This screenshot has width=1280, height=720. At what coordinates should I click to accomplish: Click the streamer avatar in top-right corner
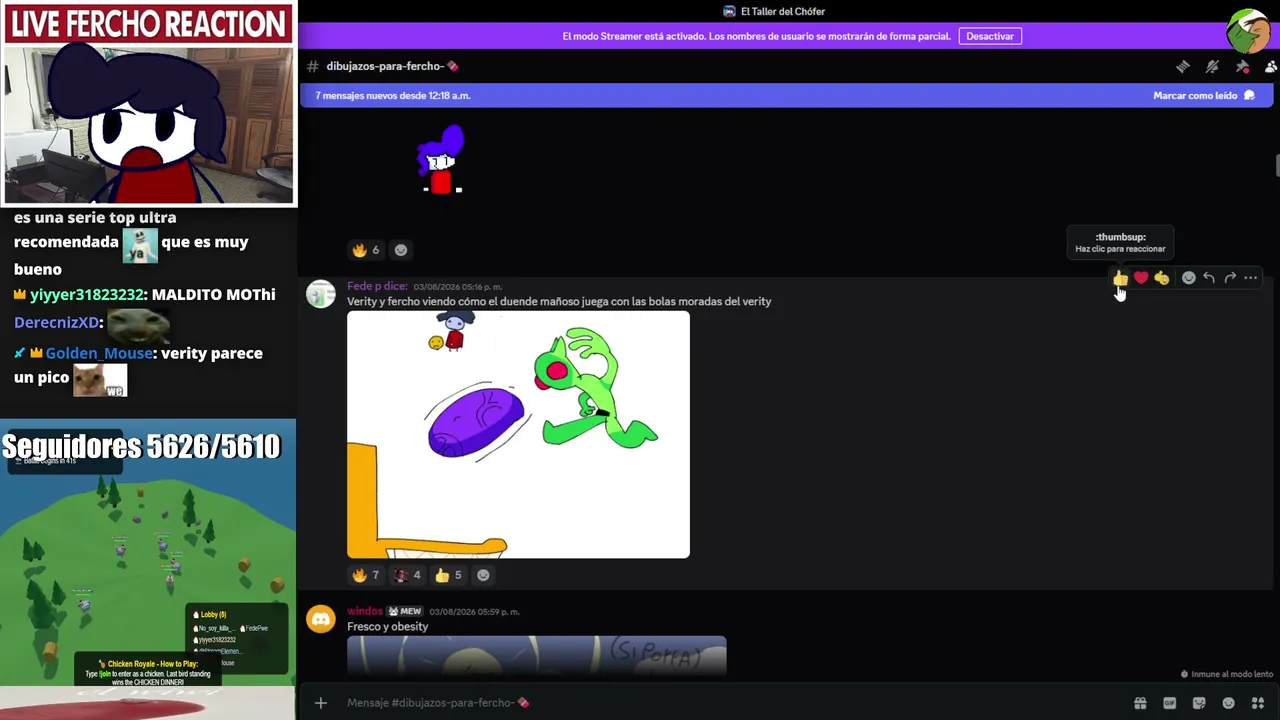click(x=1249, y=32)
